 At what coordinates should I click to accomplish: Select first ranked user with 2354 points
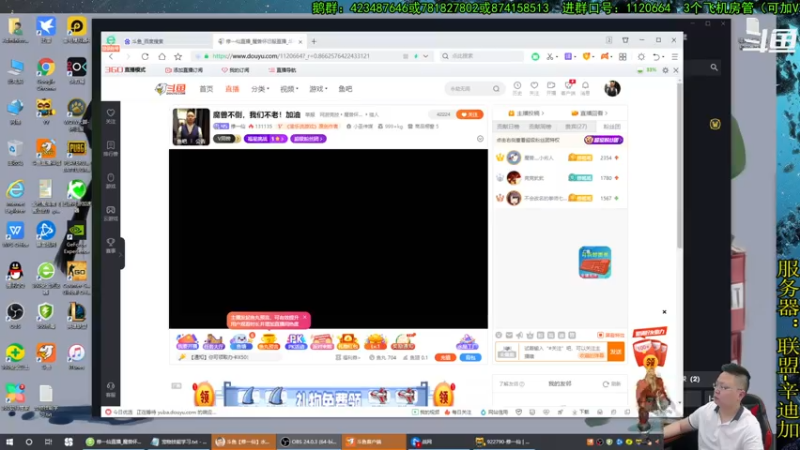click(560, 158)
